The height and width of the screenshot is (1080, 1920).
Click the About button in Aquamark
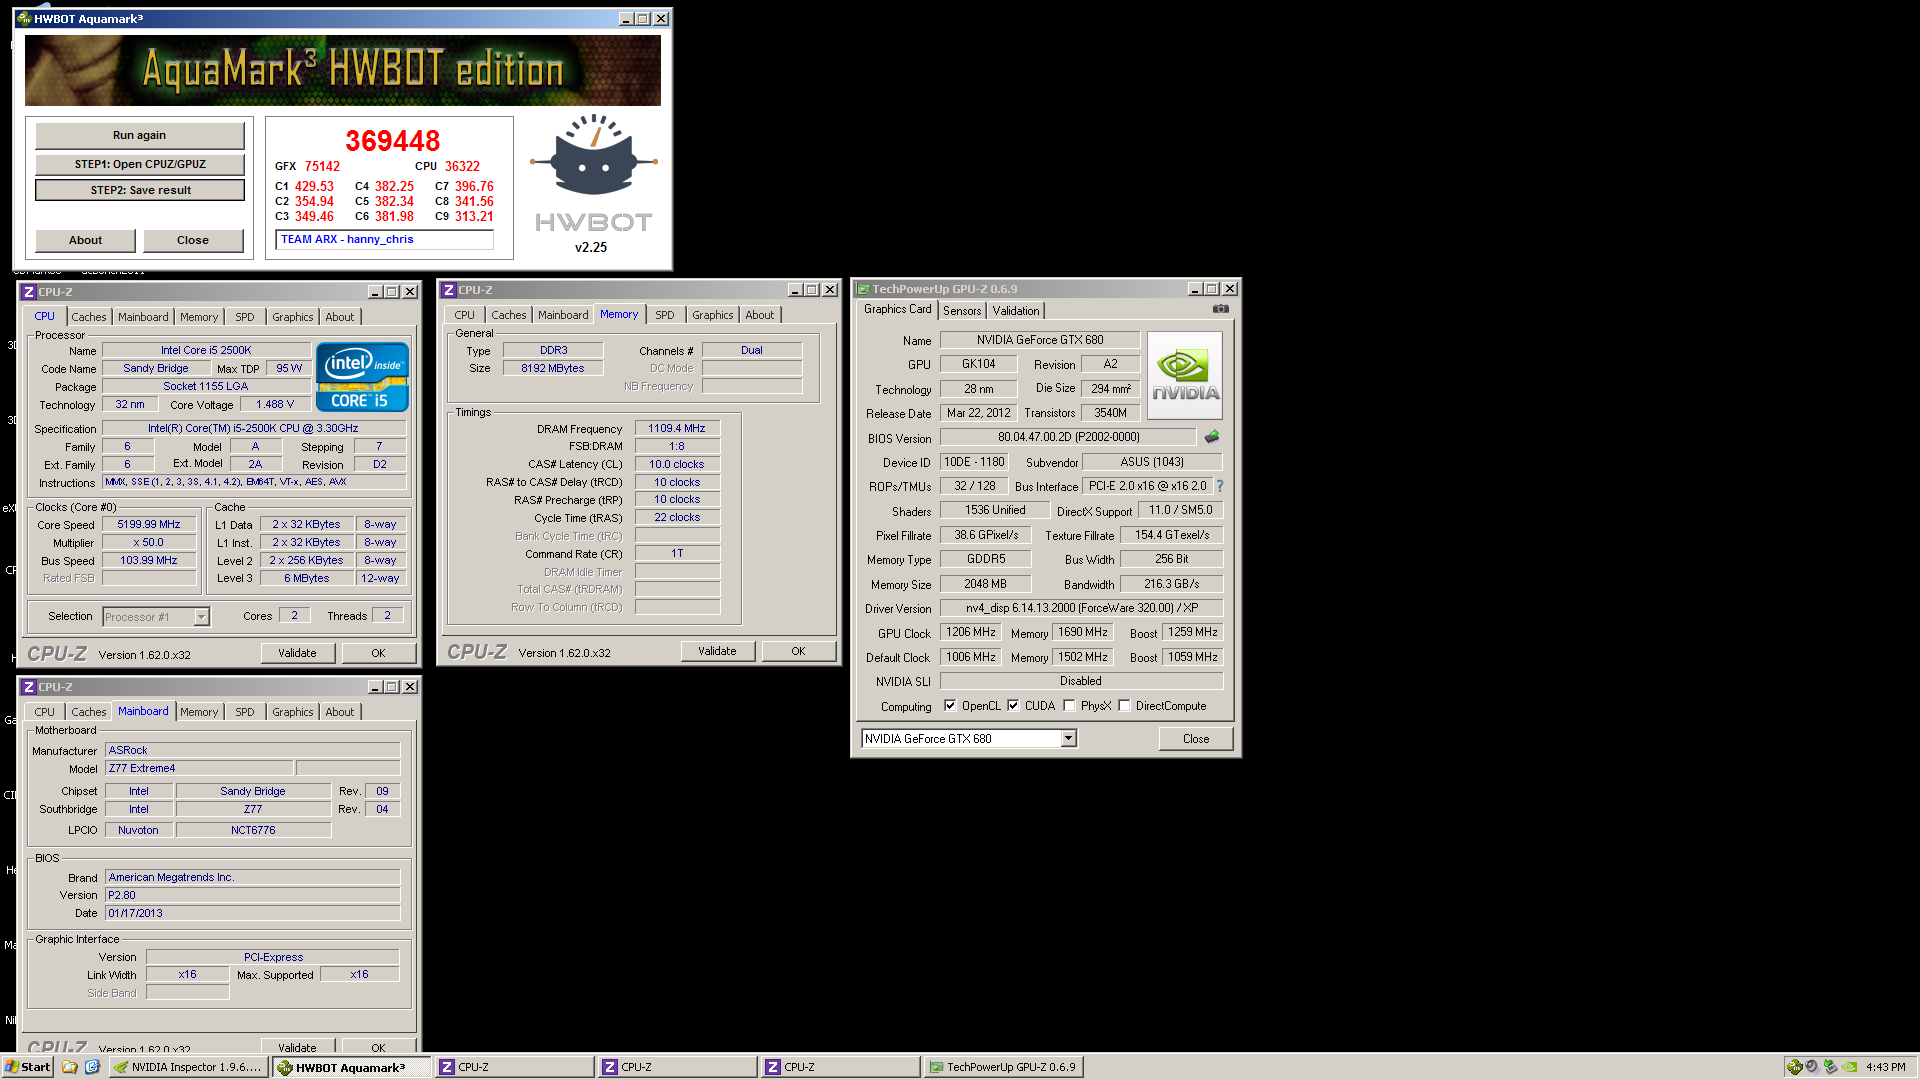click(x=85, y=240)
